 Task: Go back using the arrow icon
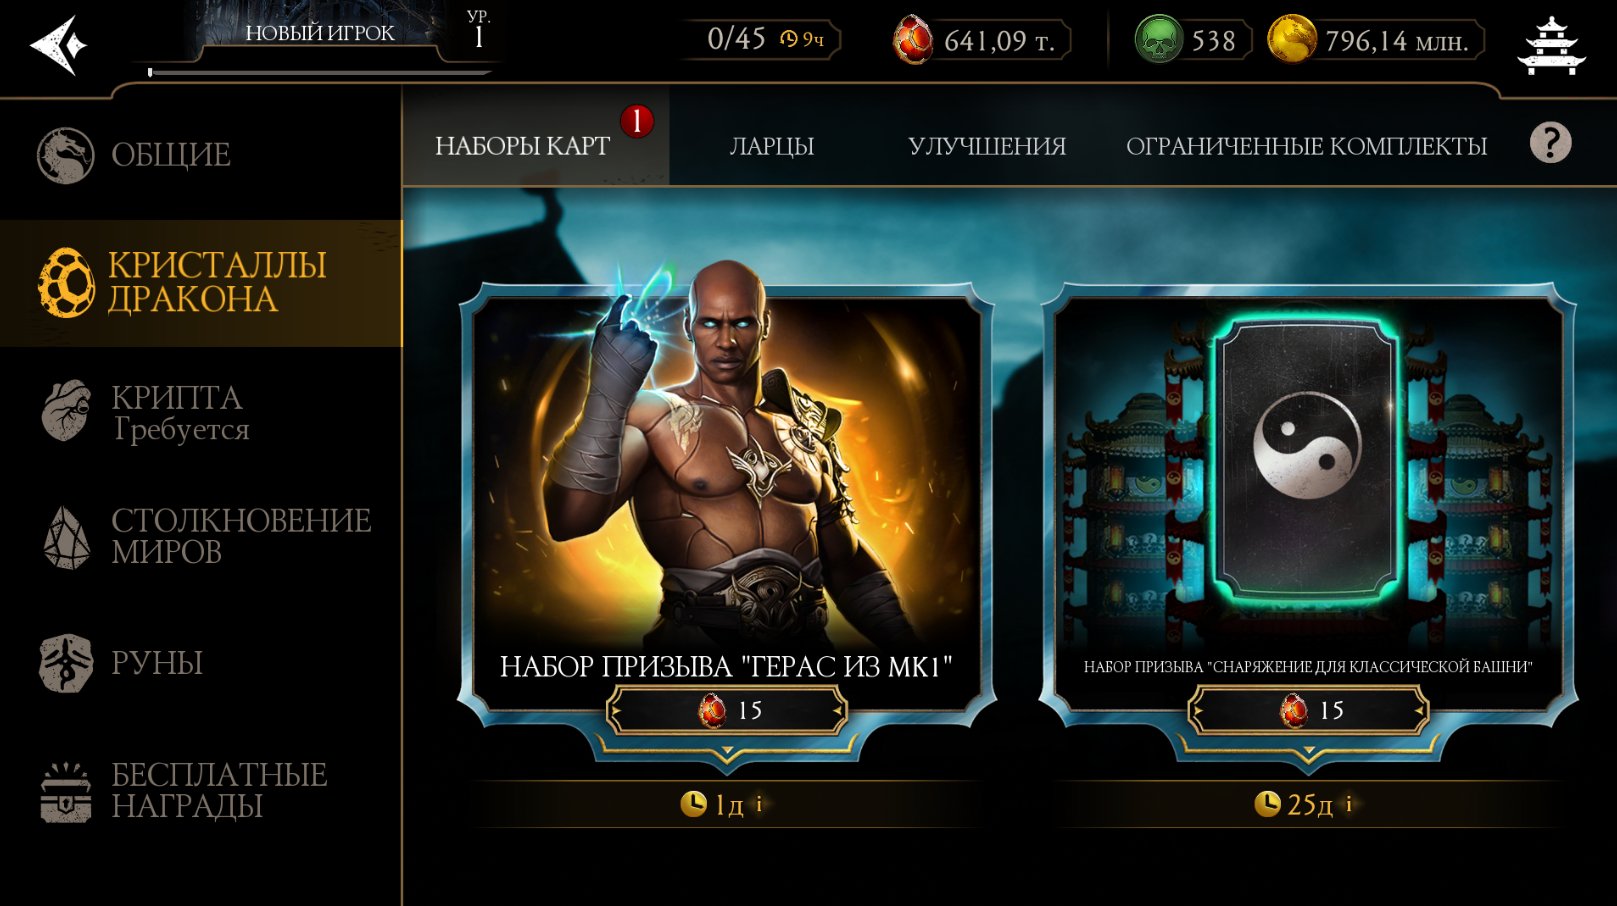(x=58, y=45)
